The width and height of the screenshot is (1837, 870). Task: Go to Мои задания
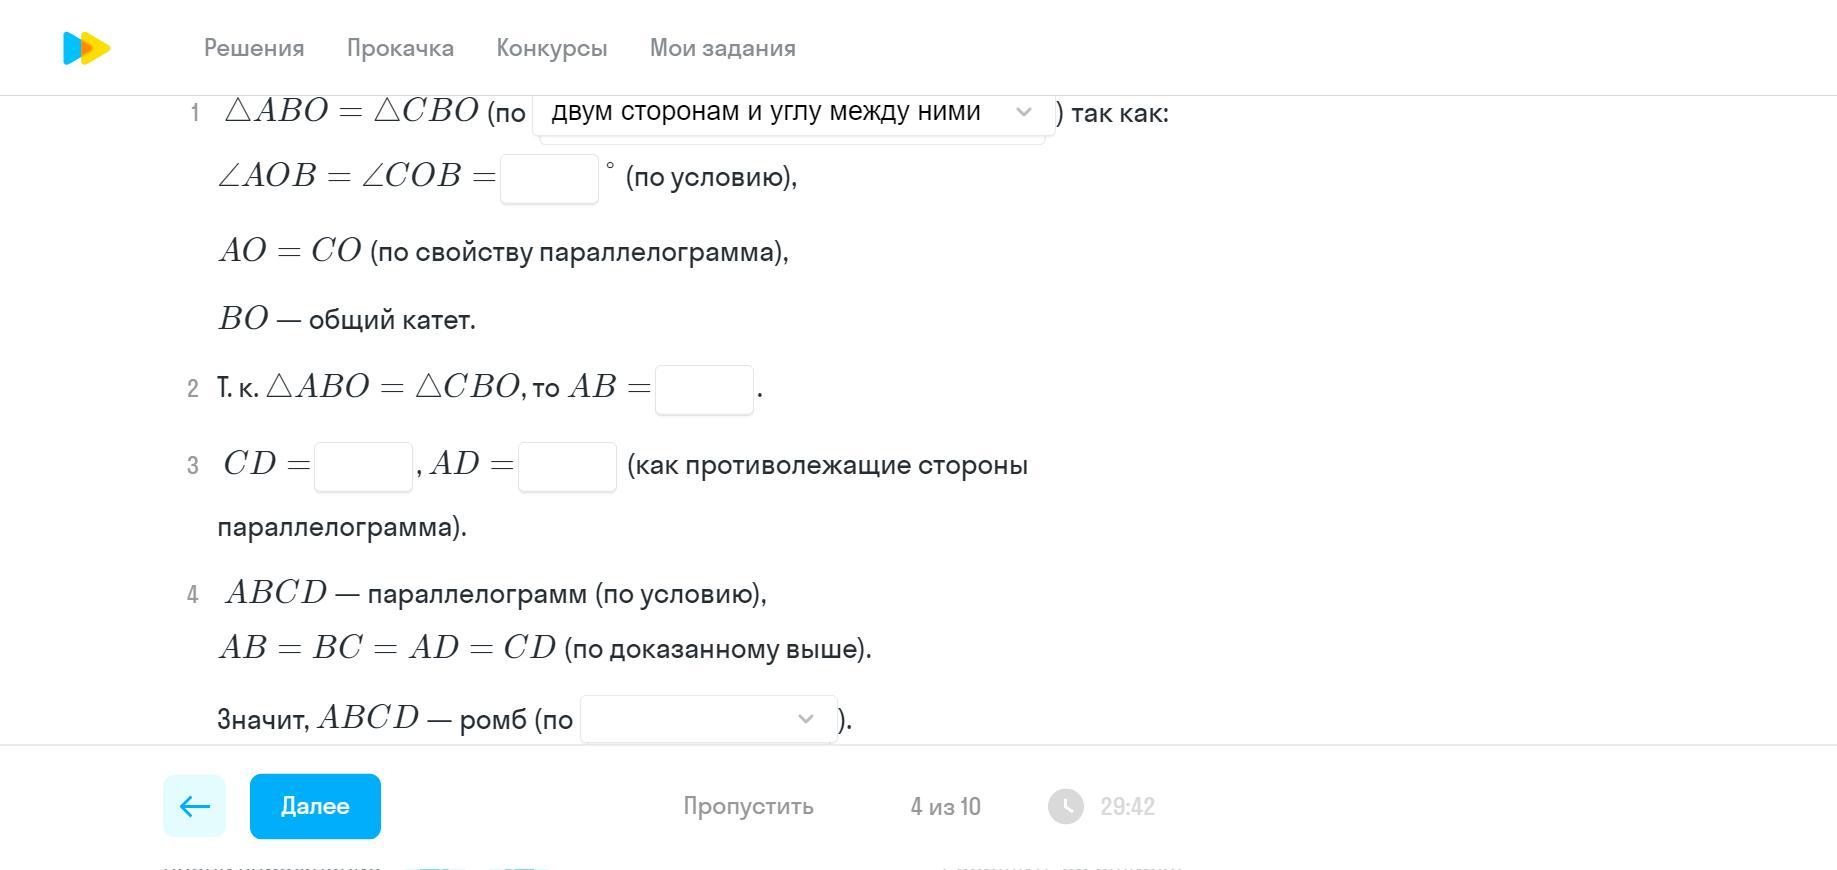point(722,48)
